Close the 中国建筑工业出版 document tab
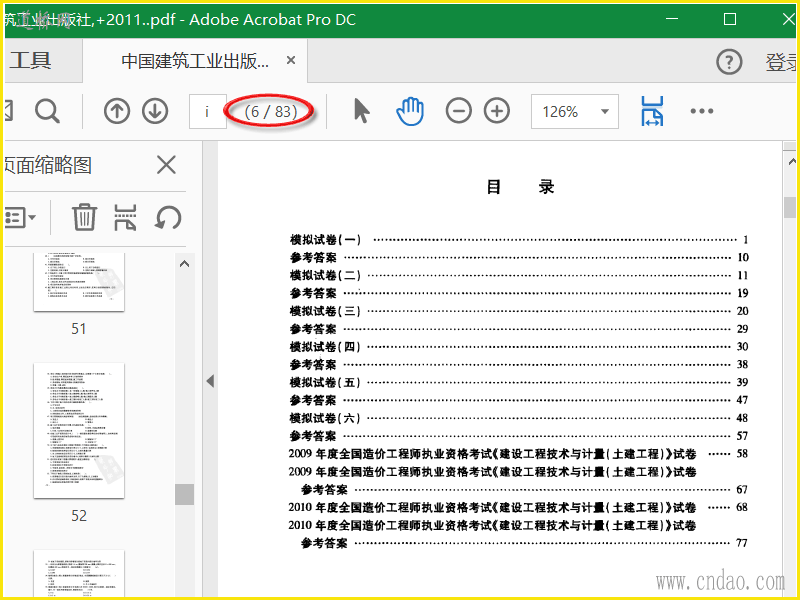Viewport: 800px width, 600px height. (x=291, y=60)
